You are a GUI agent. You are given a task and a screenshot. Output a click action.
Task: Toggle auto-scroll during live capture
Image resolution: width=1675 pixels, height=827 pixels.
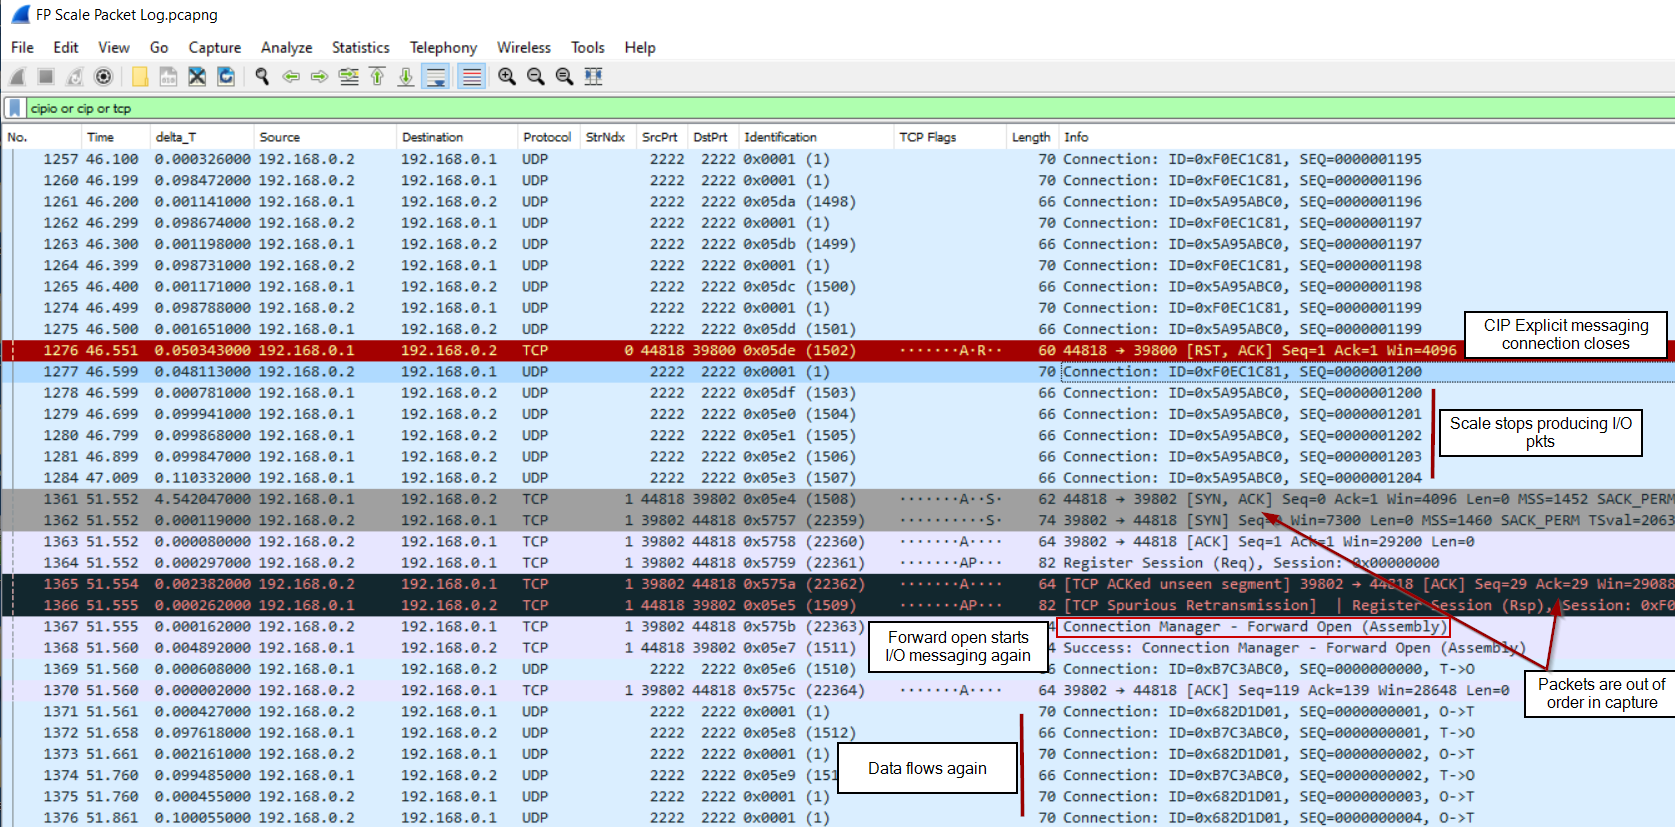point(436,76)
